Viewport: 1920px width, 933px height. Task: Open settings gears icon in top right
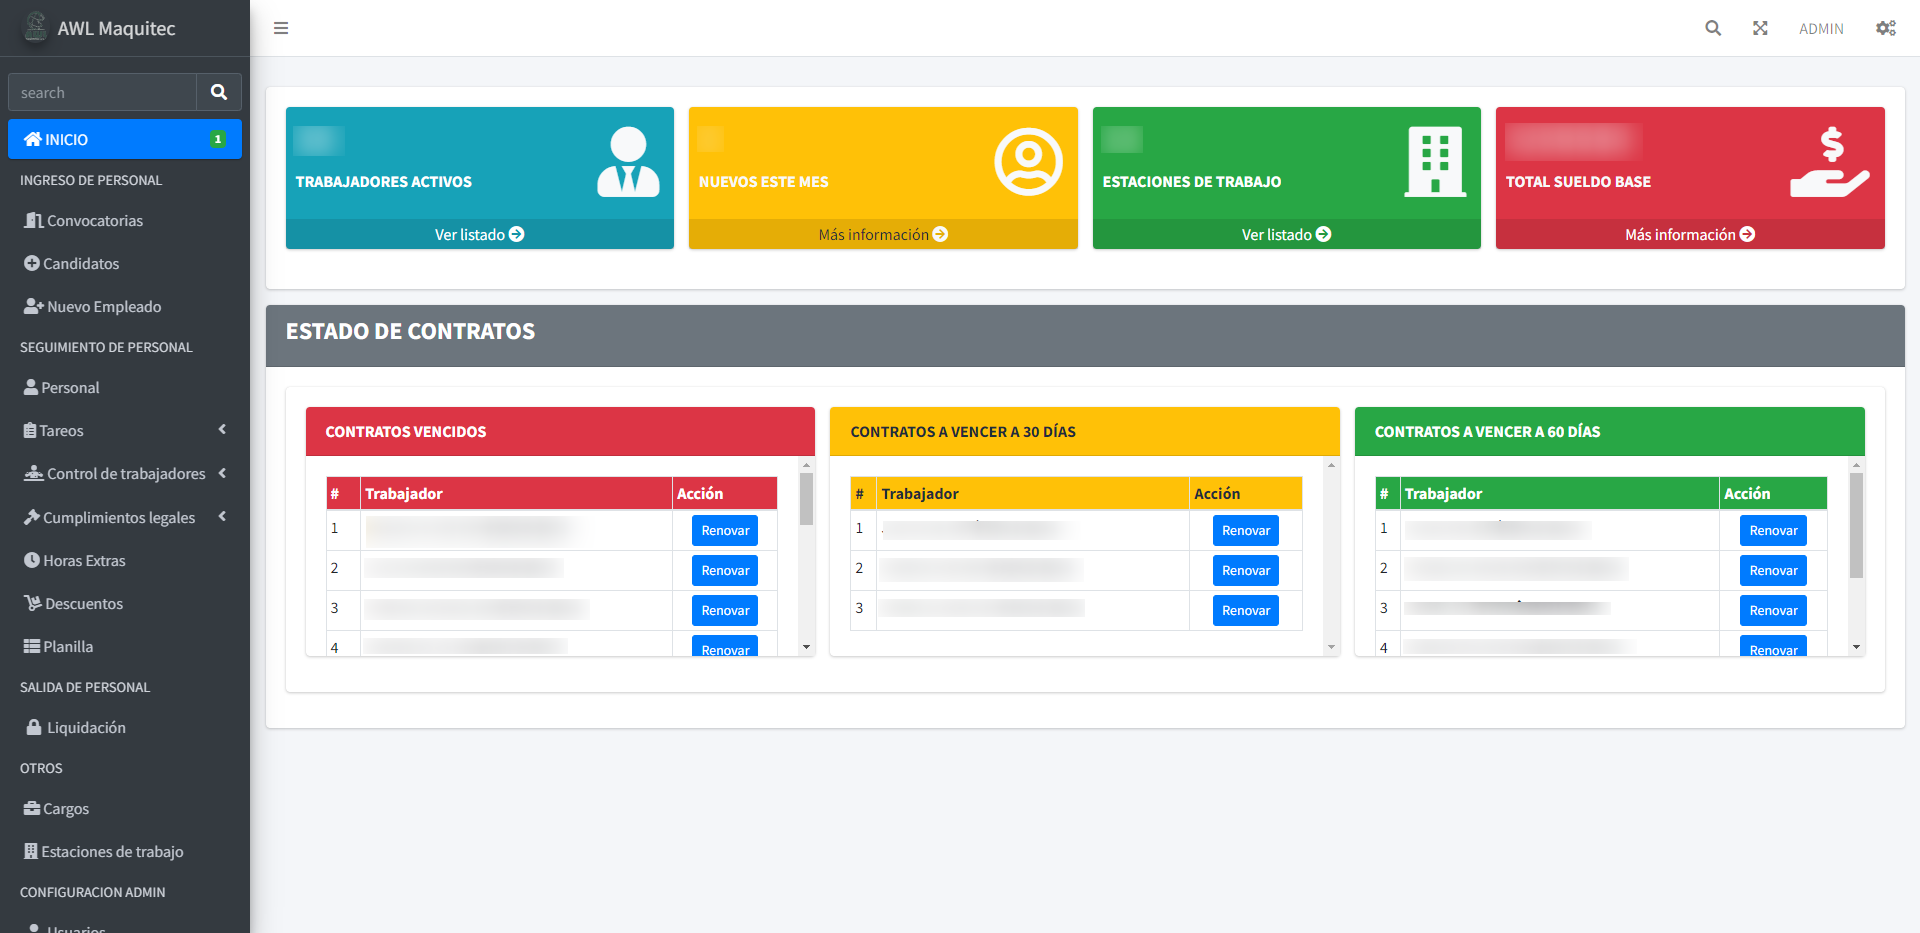1885,28
